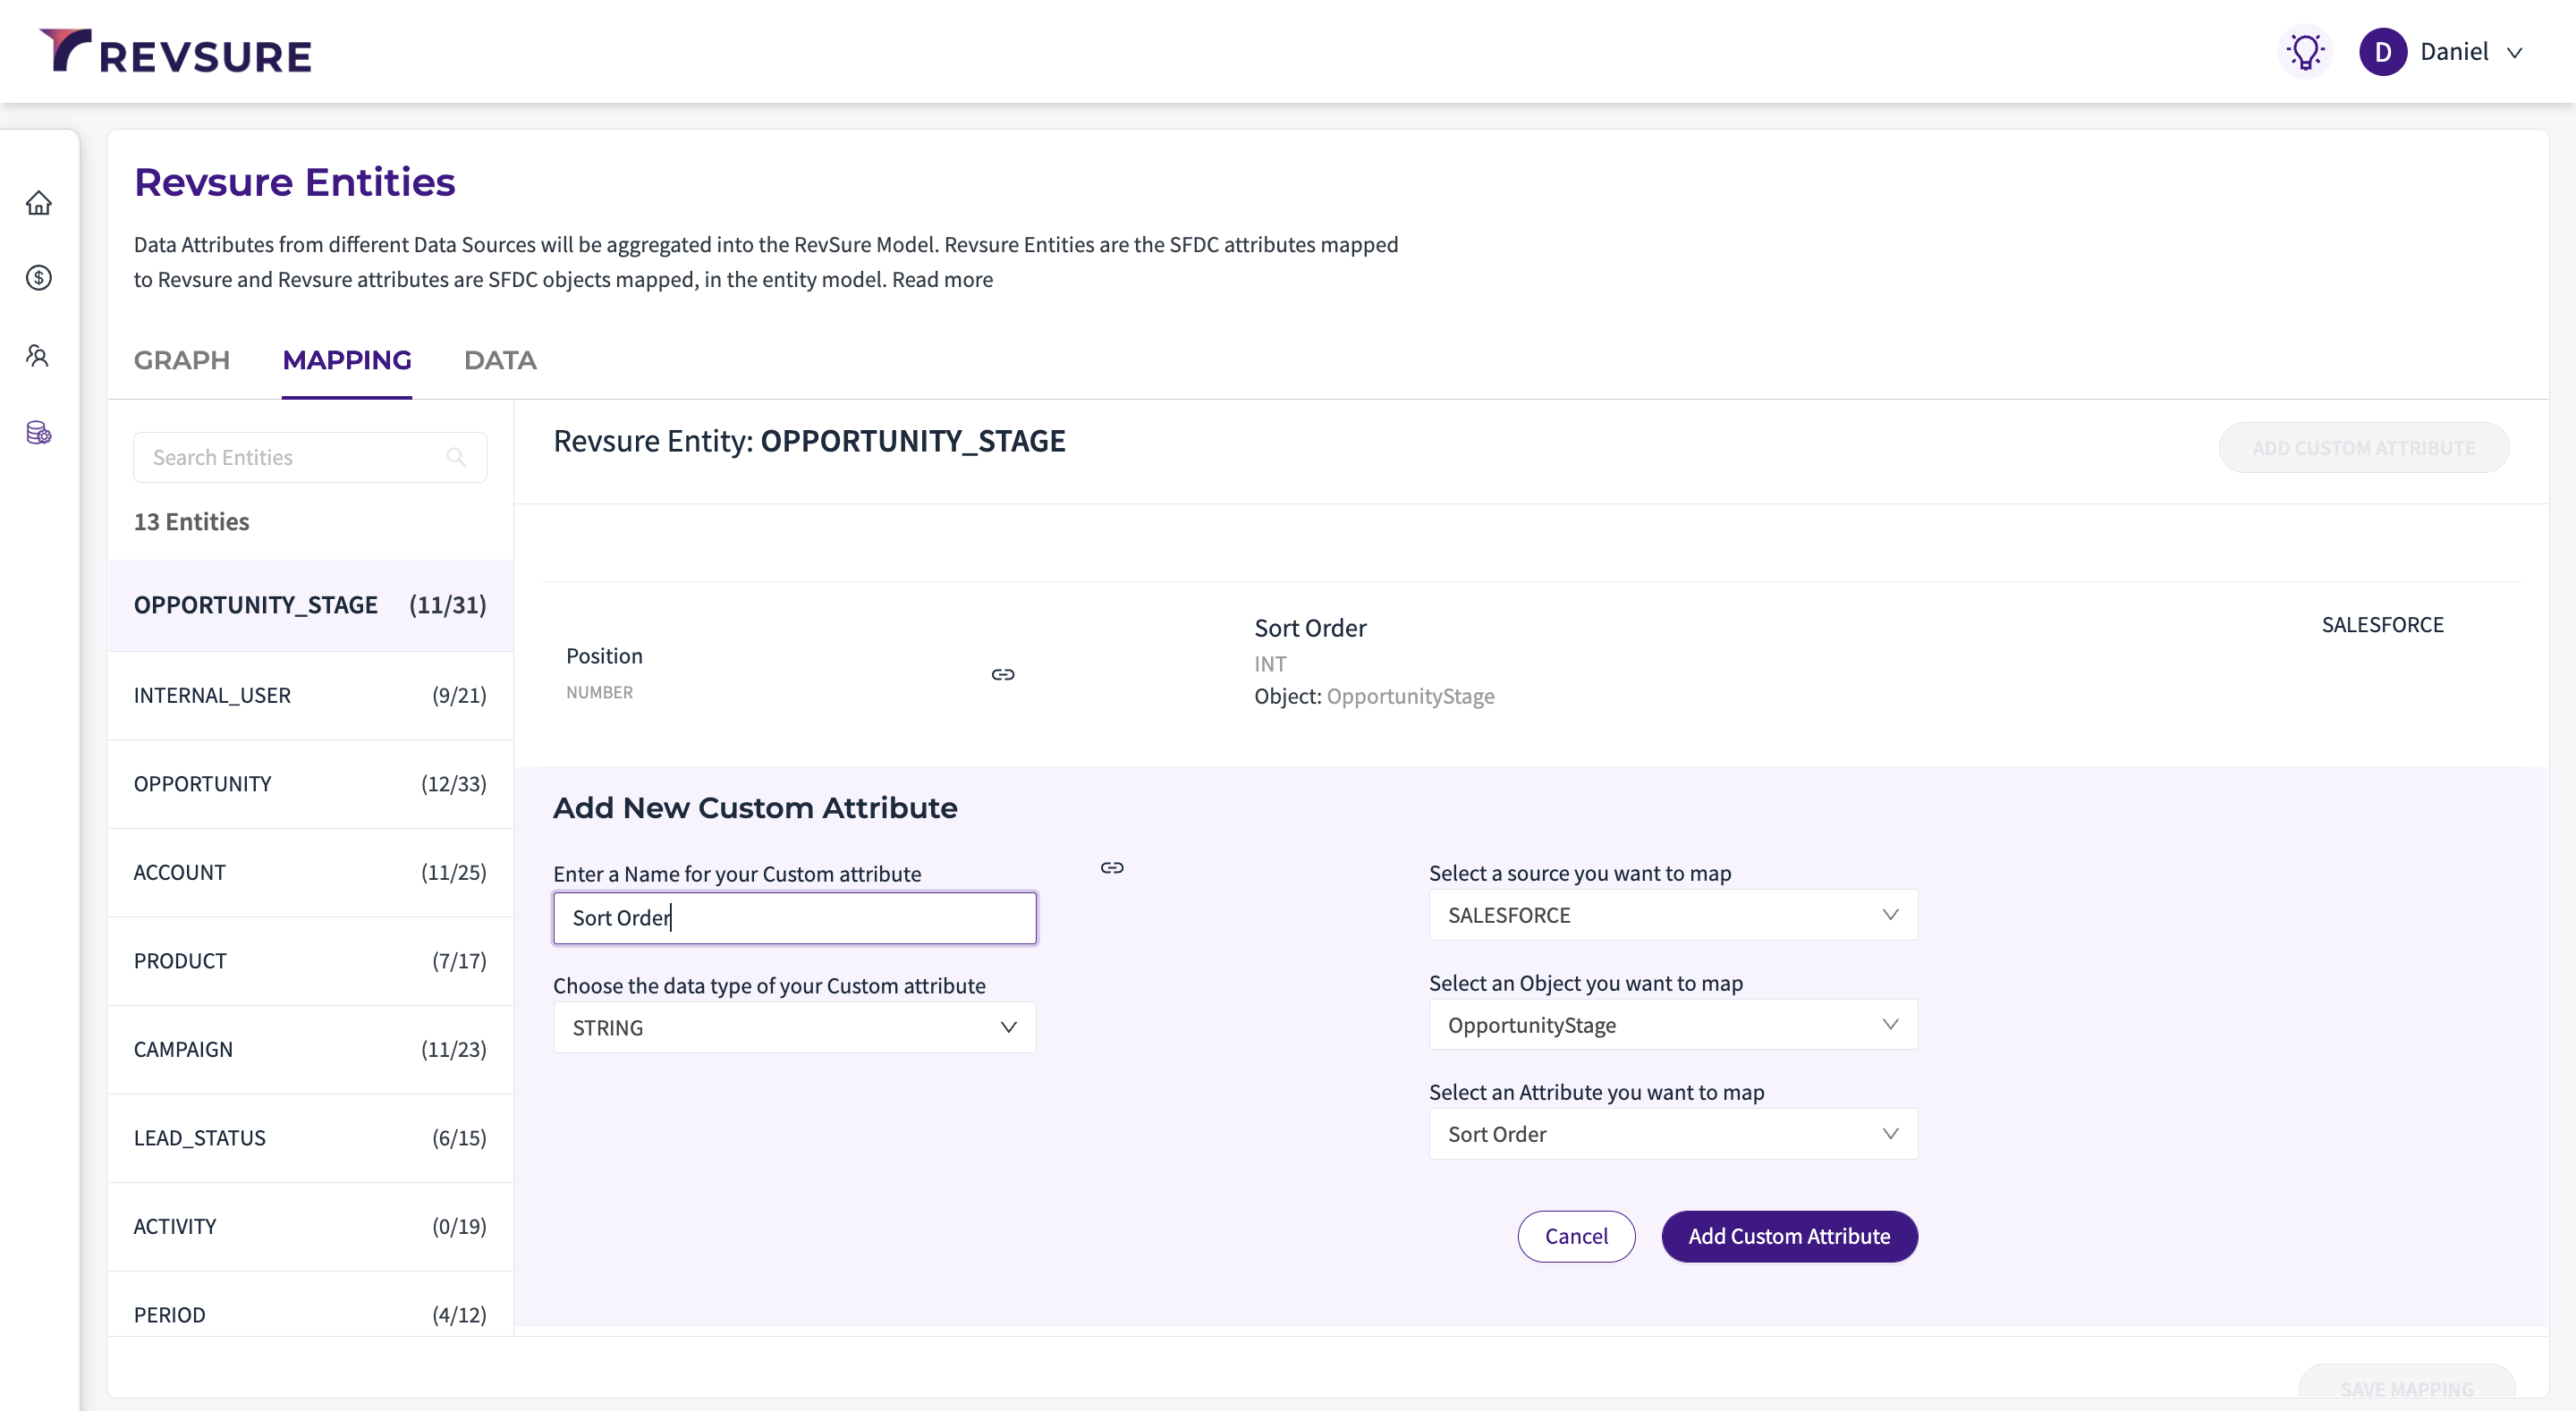Click the lightbulb tips icon
This screenshot has height=1411, width=2576.
point(2306,51)
